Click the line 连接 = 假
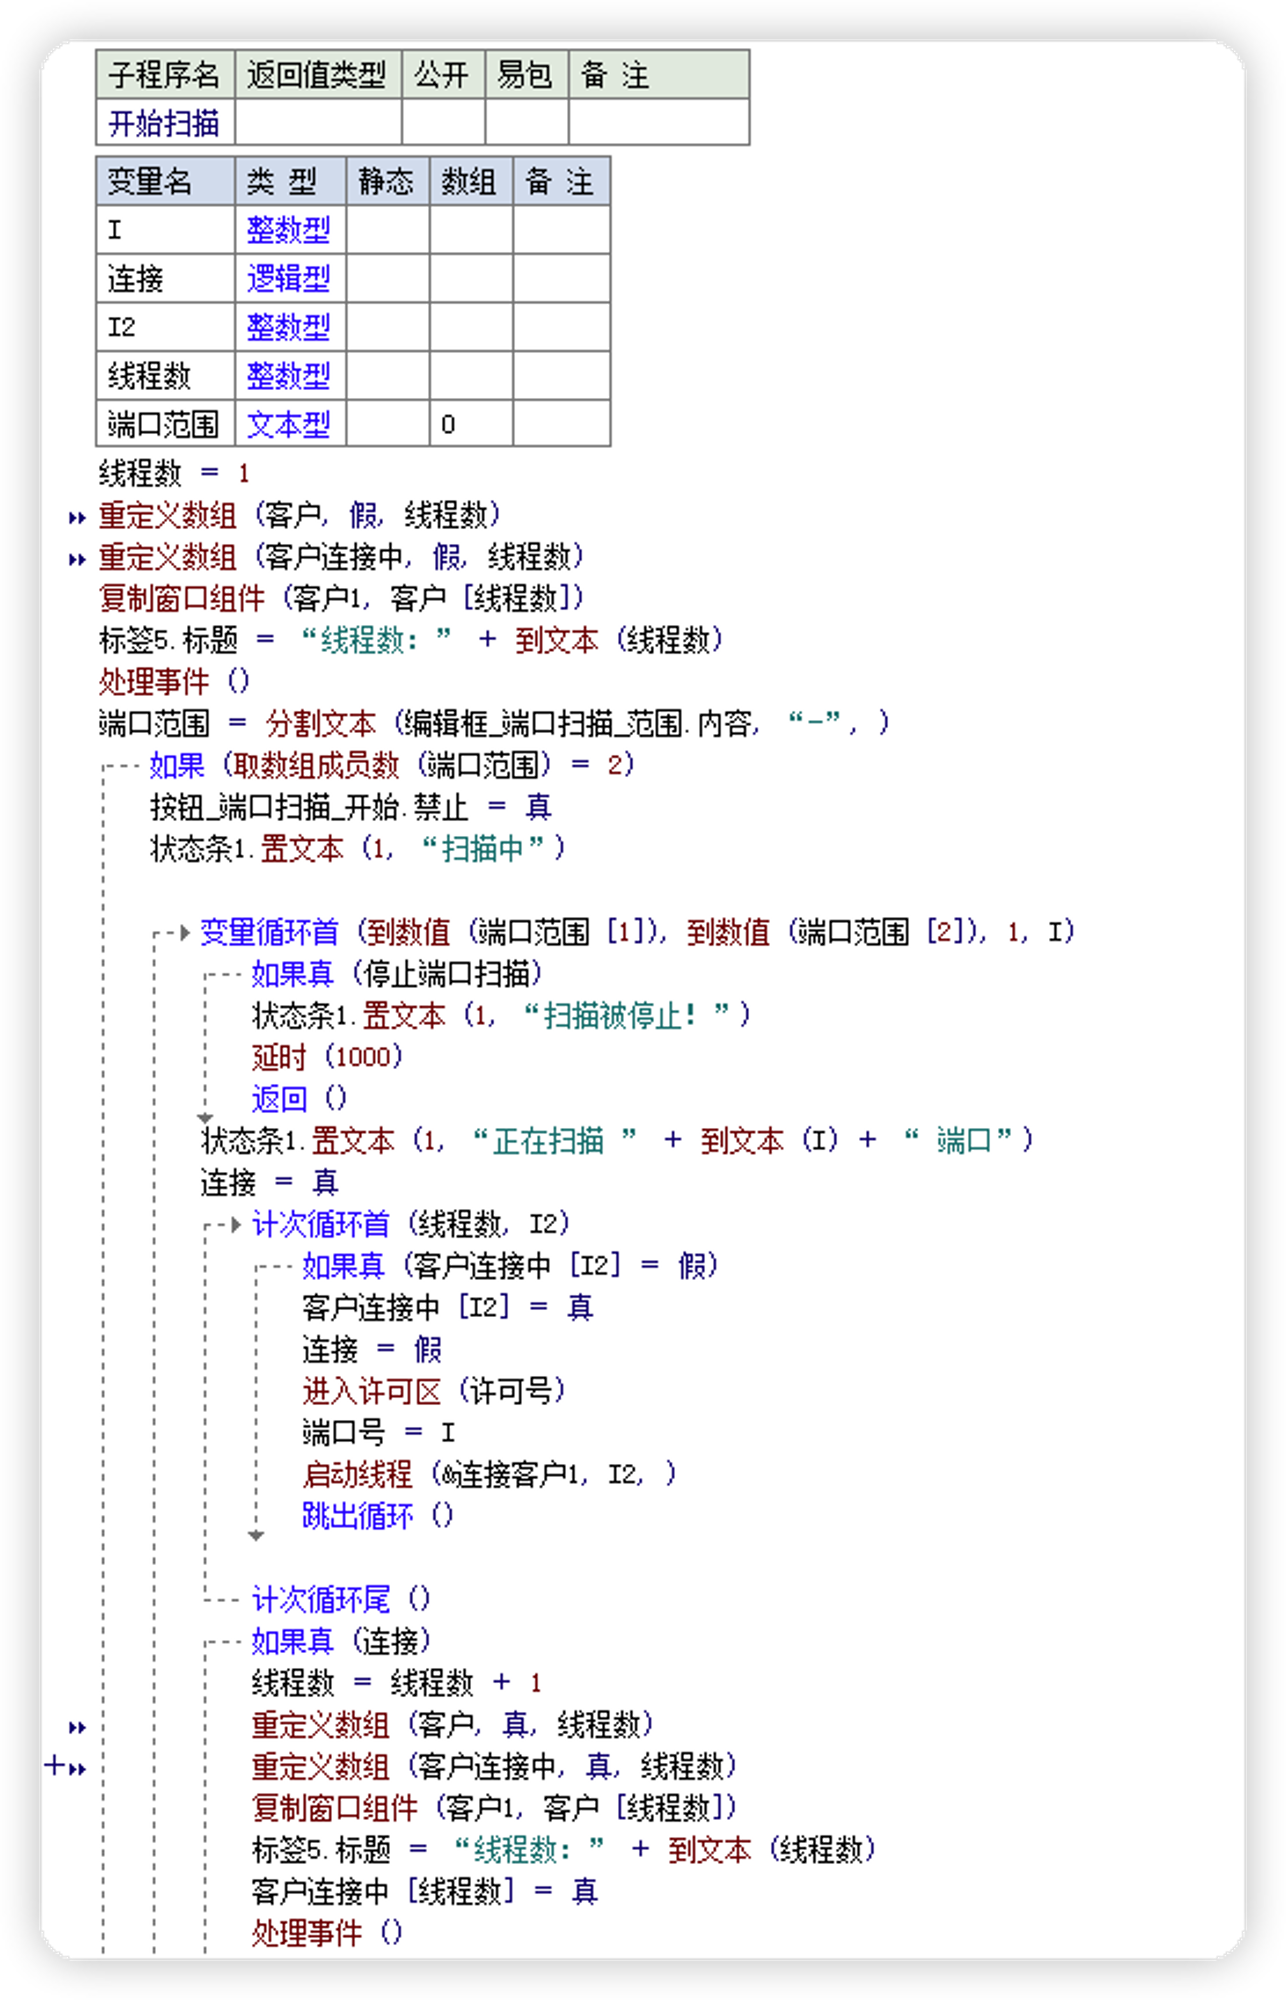 tap(372, 1349)
